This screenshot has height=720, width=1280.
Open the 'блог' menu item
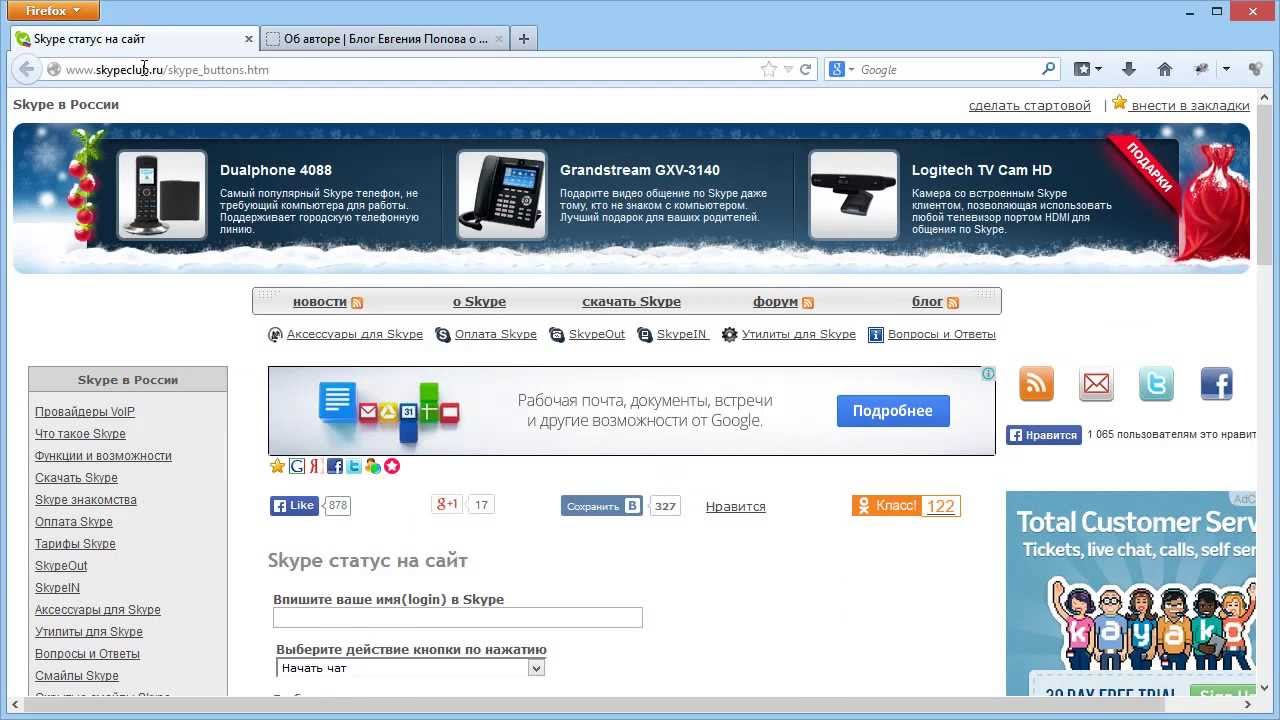927,301
